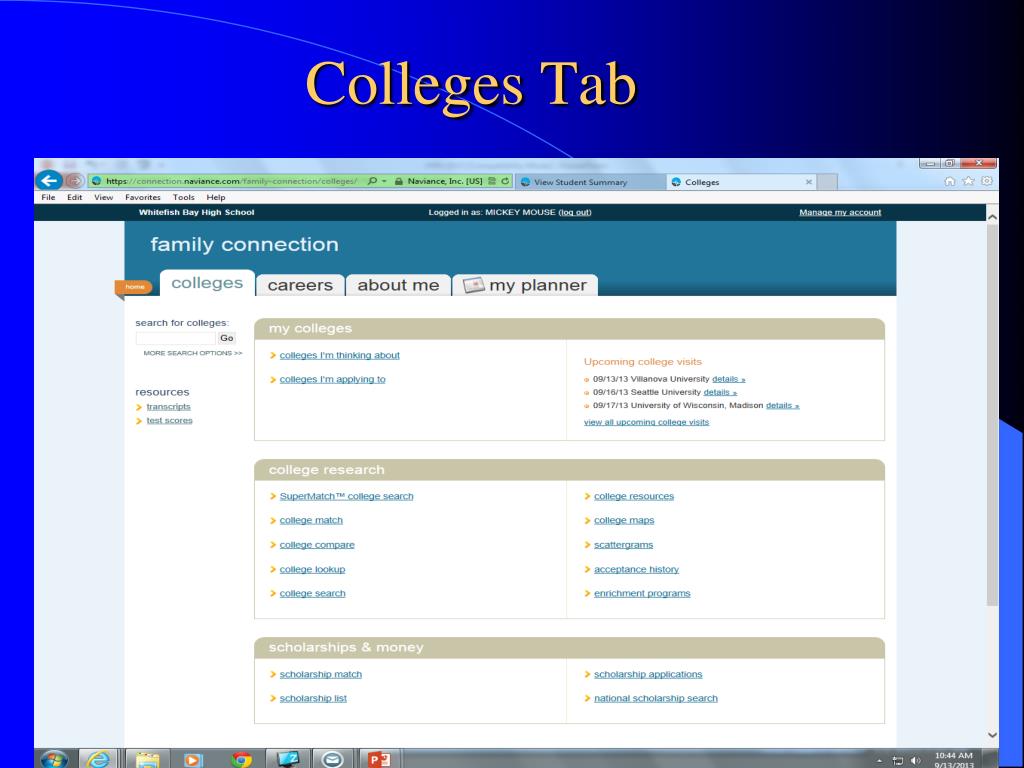
Task: Close the Colleges browser tab
Action: (808, 182)
